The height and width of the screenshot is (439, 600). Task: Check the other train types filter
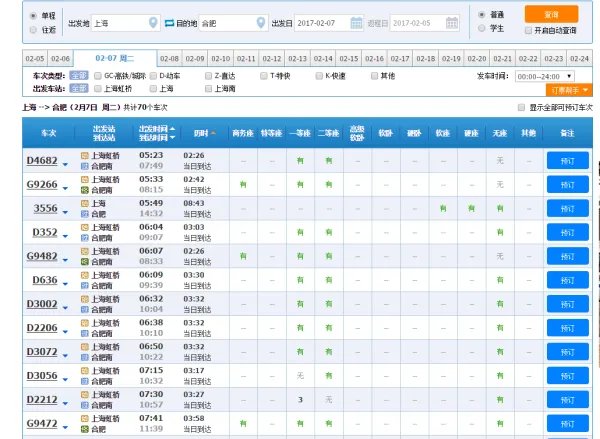point(375,76)
